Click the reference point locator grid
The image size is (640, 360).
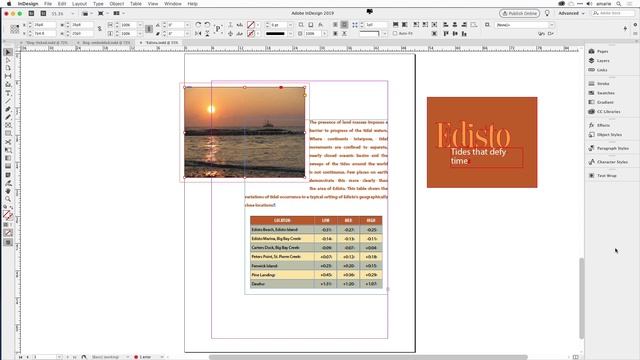tap(15, 29)
